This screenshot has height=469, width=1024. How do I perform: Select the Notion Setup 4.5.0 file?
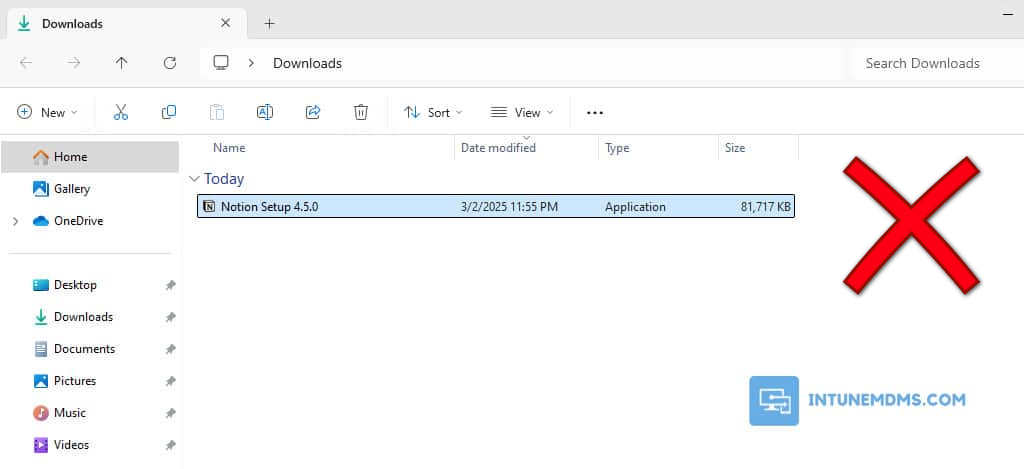[496, 206]
